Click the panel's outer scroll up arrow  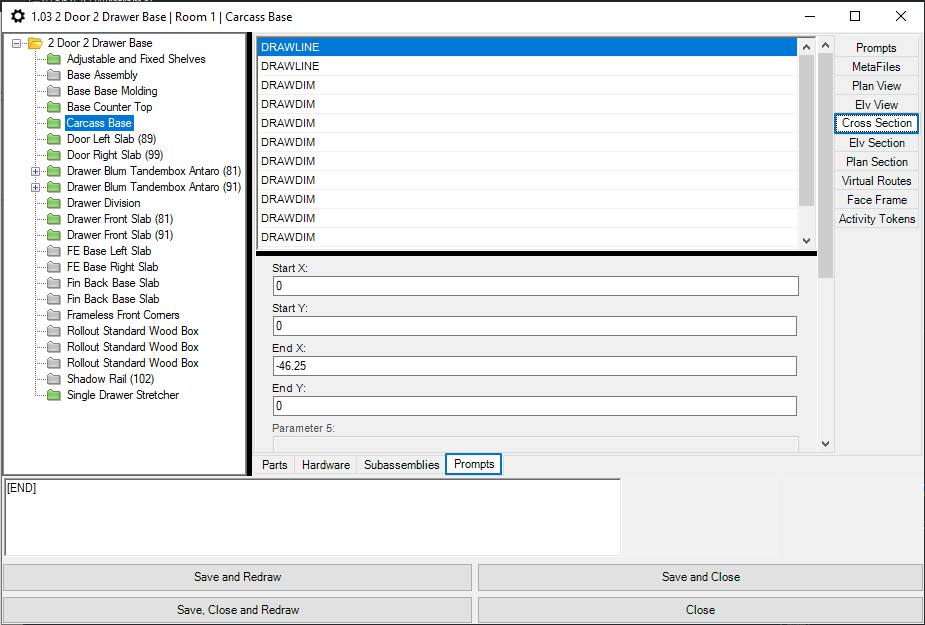click(825, 45)
